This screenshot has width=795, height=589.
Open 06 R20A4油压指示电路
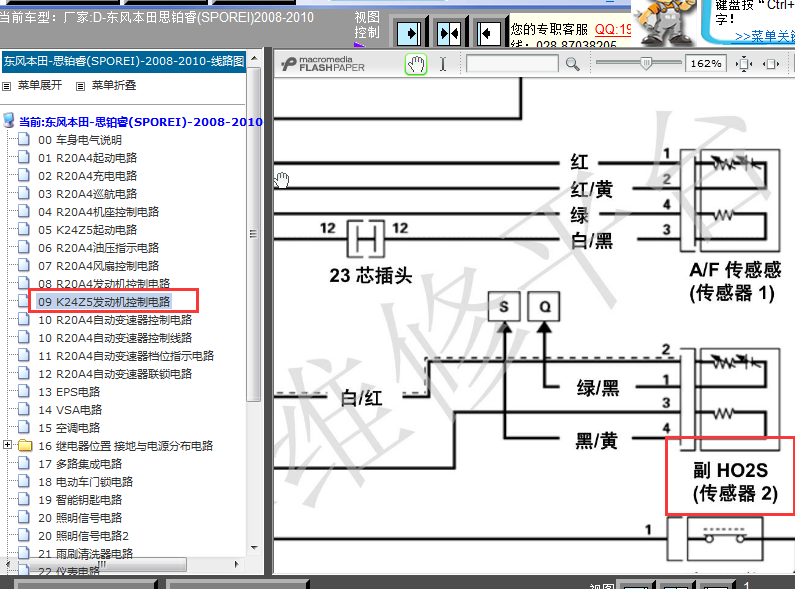(98, 248)
